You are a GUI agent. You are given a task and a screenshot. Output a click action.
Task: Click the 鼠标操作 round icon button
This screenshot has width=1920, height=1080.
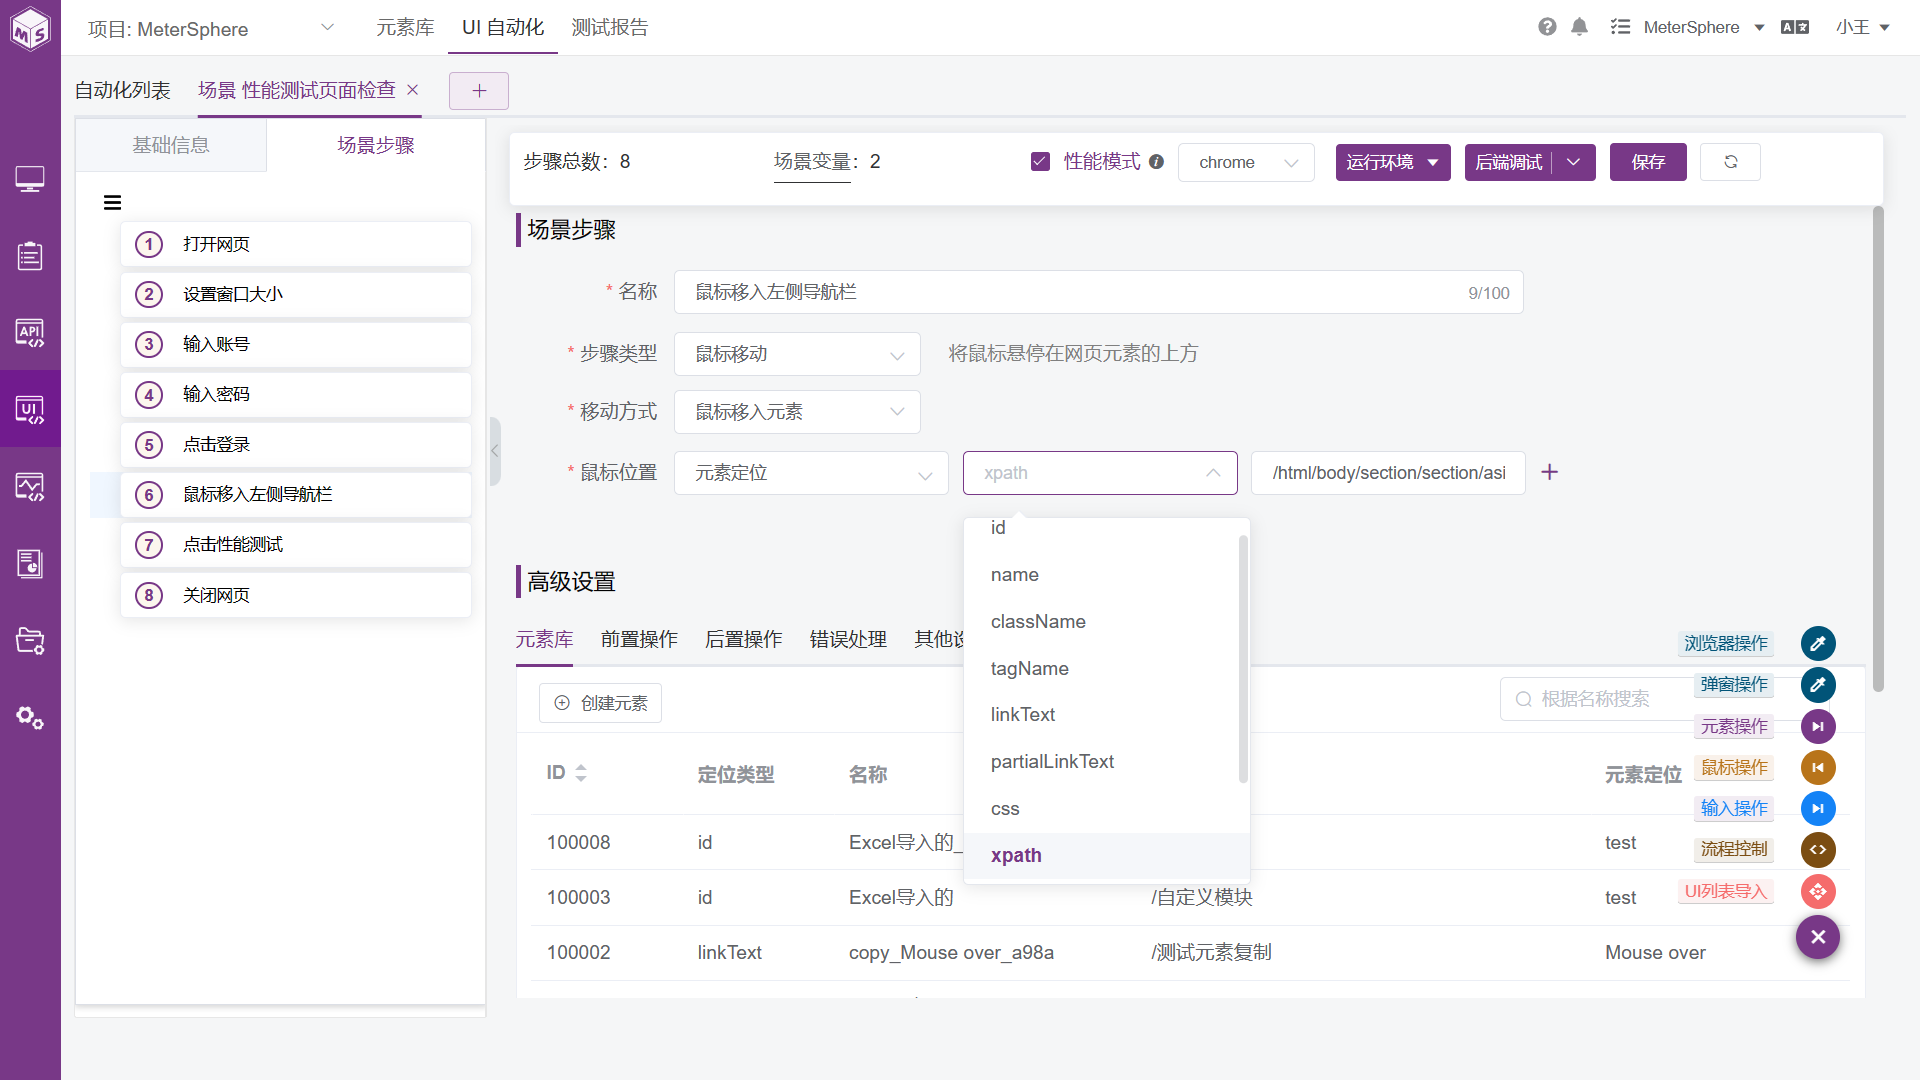point(1818,767)
